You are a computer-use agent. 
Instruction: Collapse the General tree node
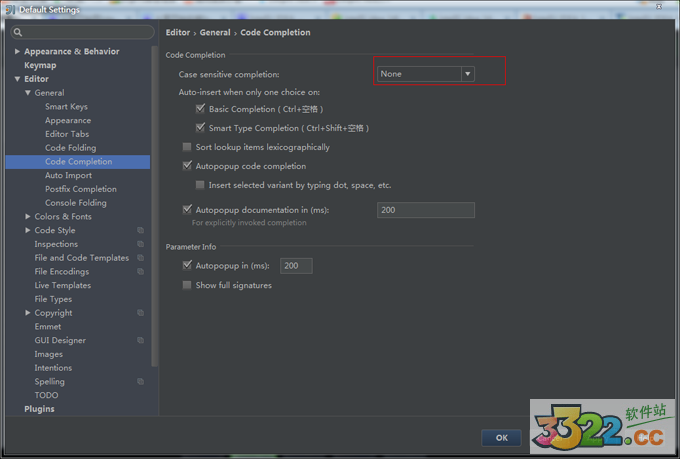point(28,92)
